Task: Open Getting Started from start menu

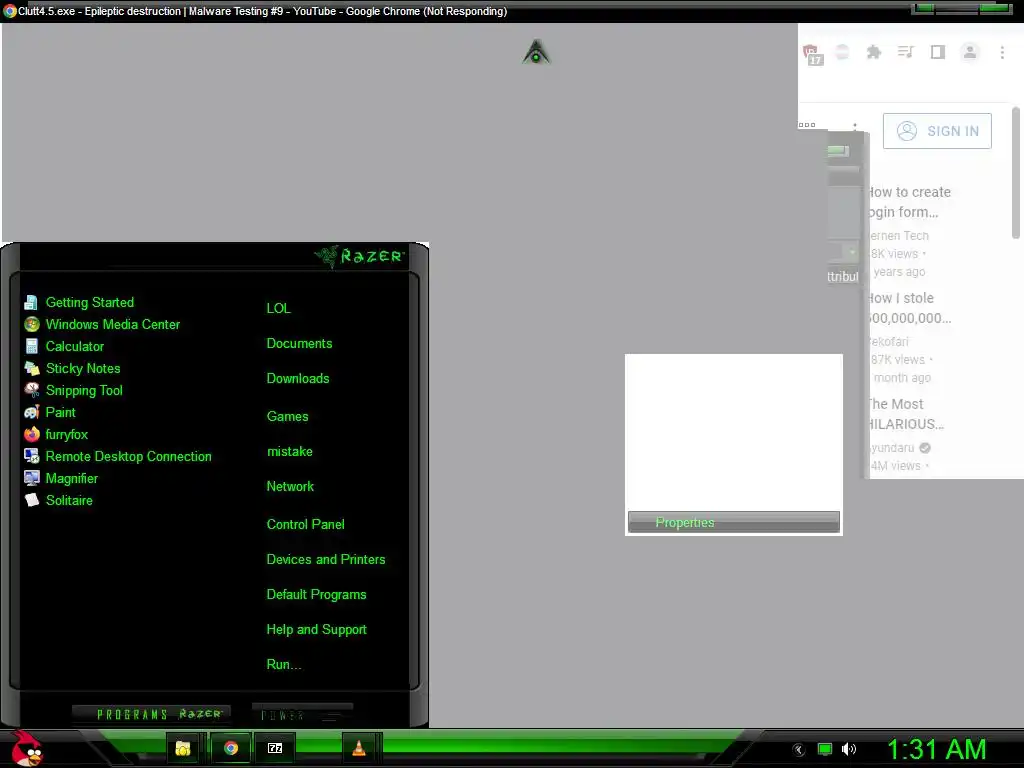Action: (79, 302)
